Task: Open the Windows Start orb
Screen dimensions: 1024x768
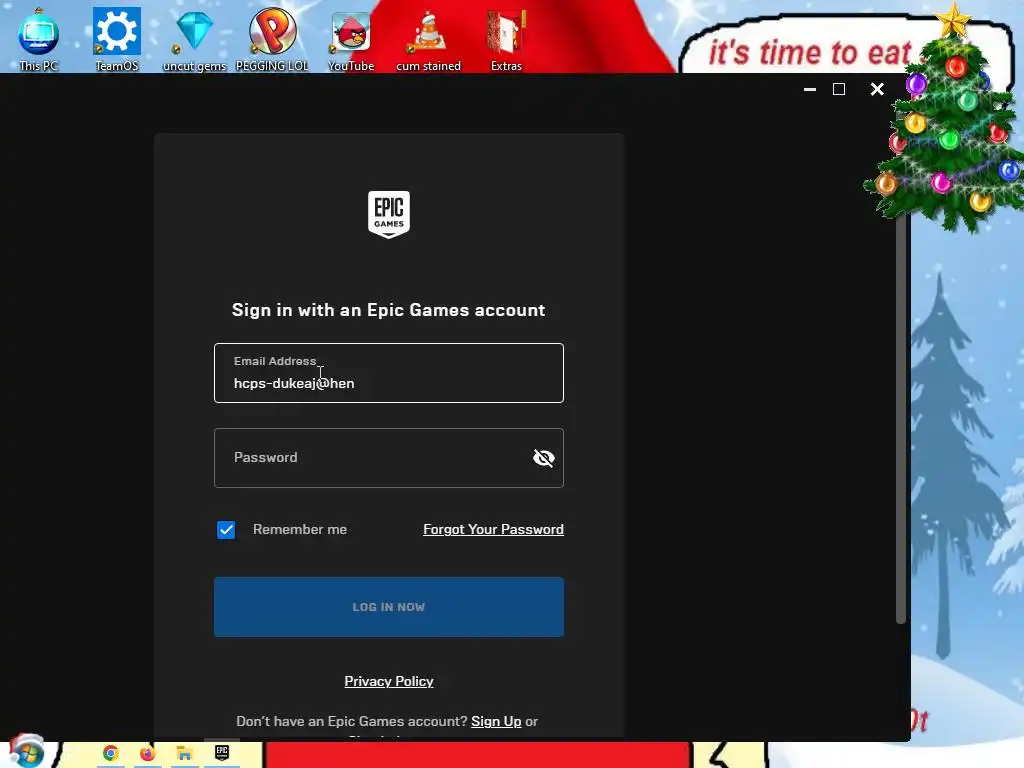Action: (27, 752)
